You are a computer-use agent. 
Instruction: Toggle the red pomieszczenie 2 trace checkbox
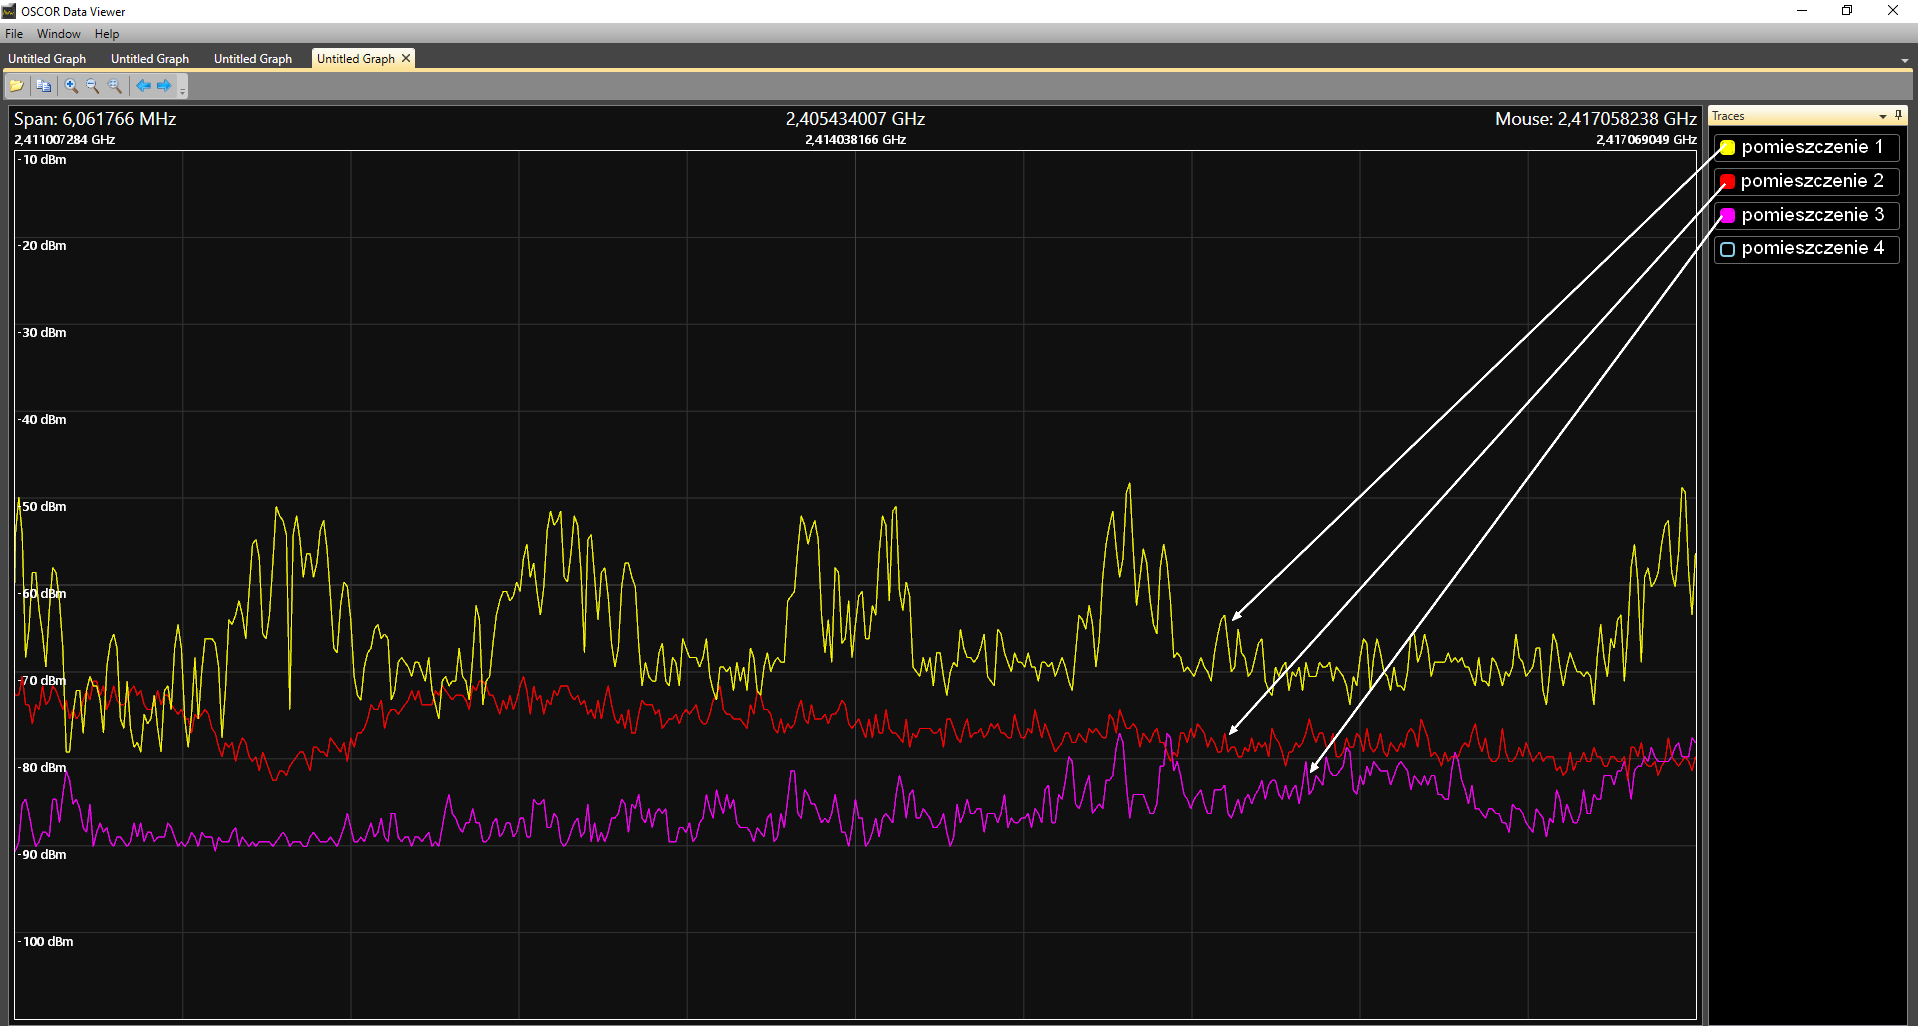1727,182
